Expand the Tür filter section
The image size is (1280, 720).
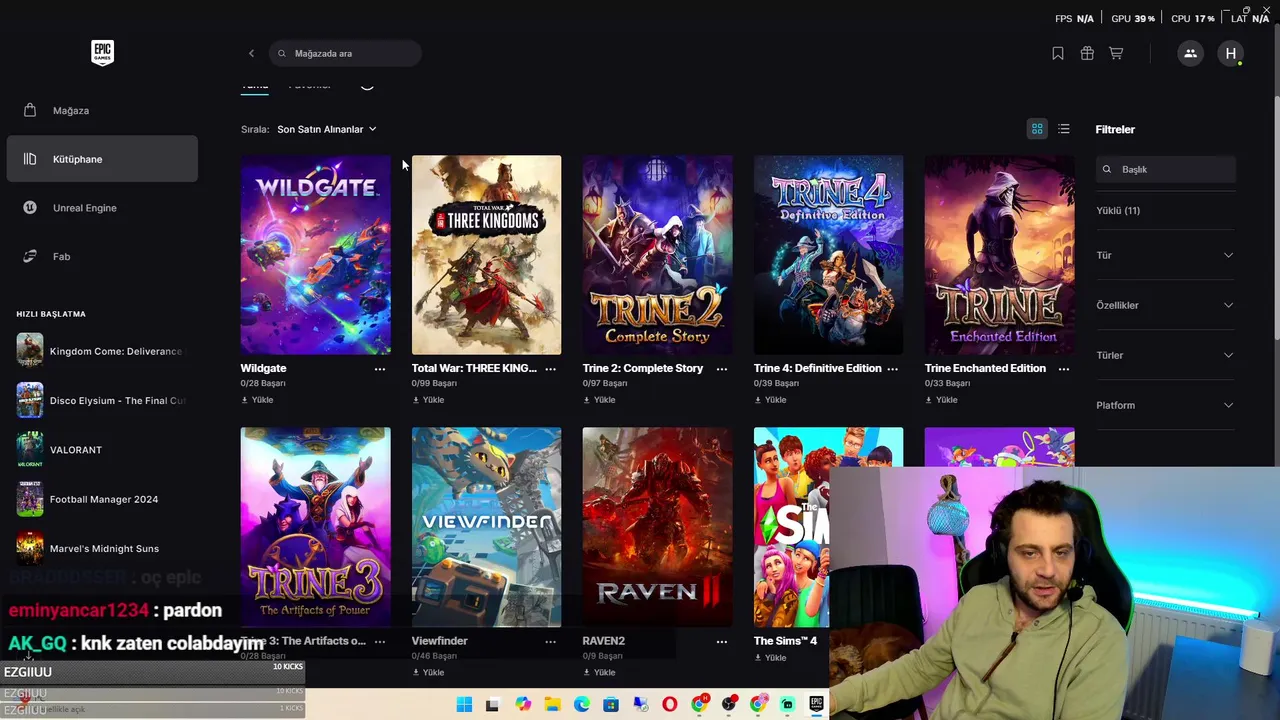pos(1166,255)
